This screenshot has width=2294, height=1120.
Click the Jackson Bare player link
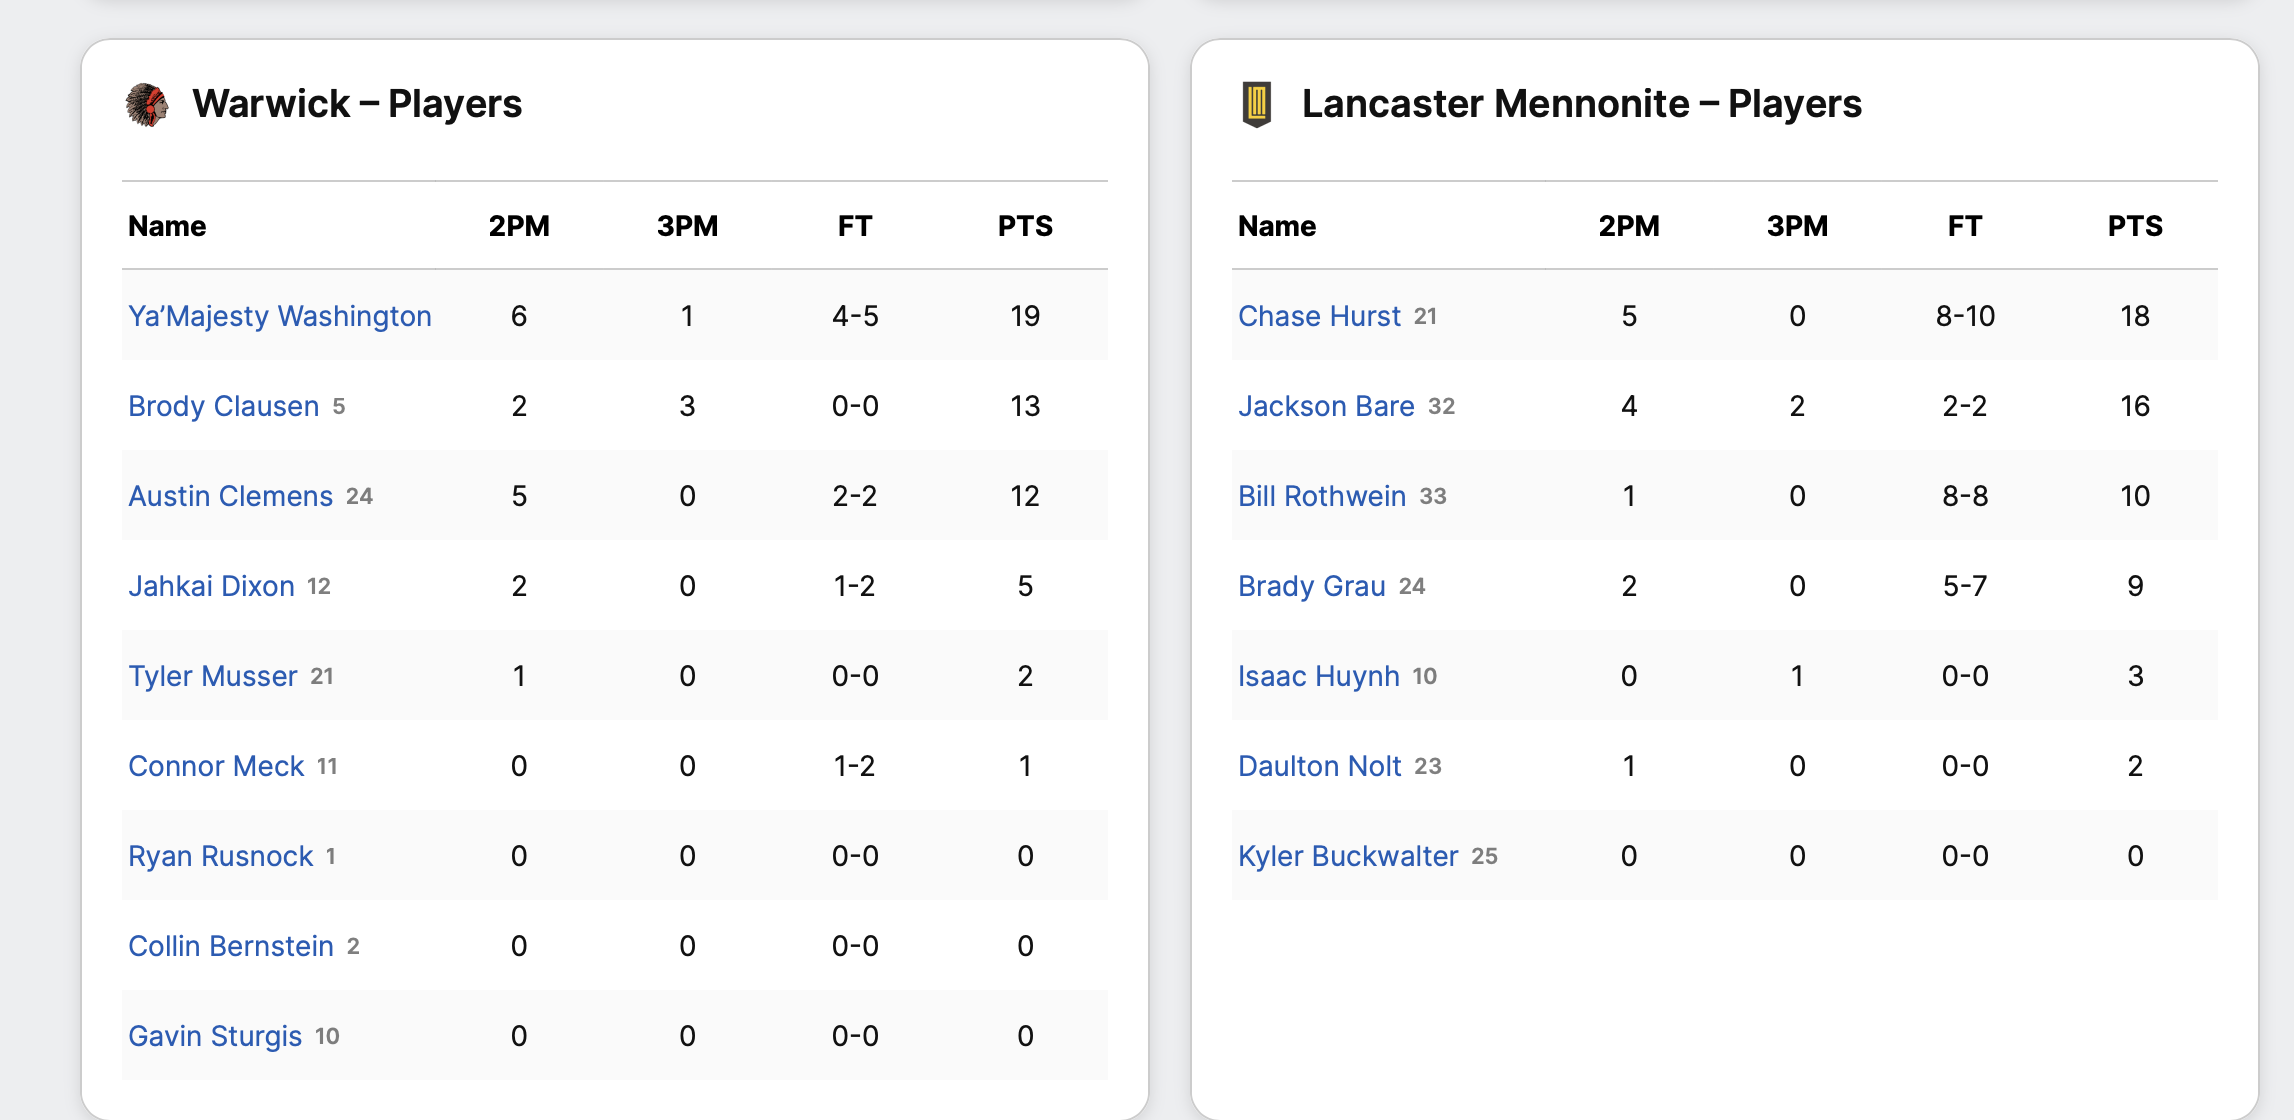pyautogui.click(x=1326, y=406)
